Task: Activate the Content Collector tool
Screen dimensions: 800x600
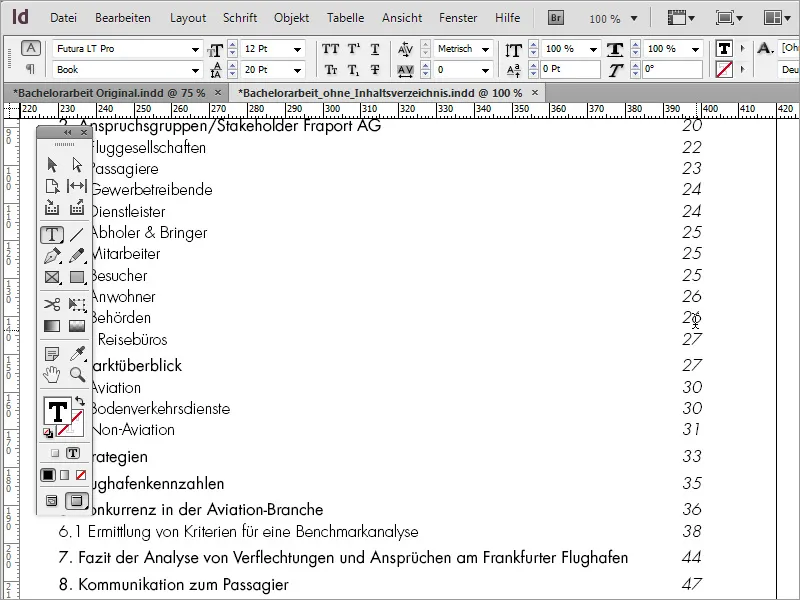Action: 52,207
